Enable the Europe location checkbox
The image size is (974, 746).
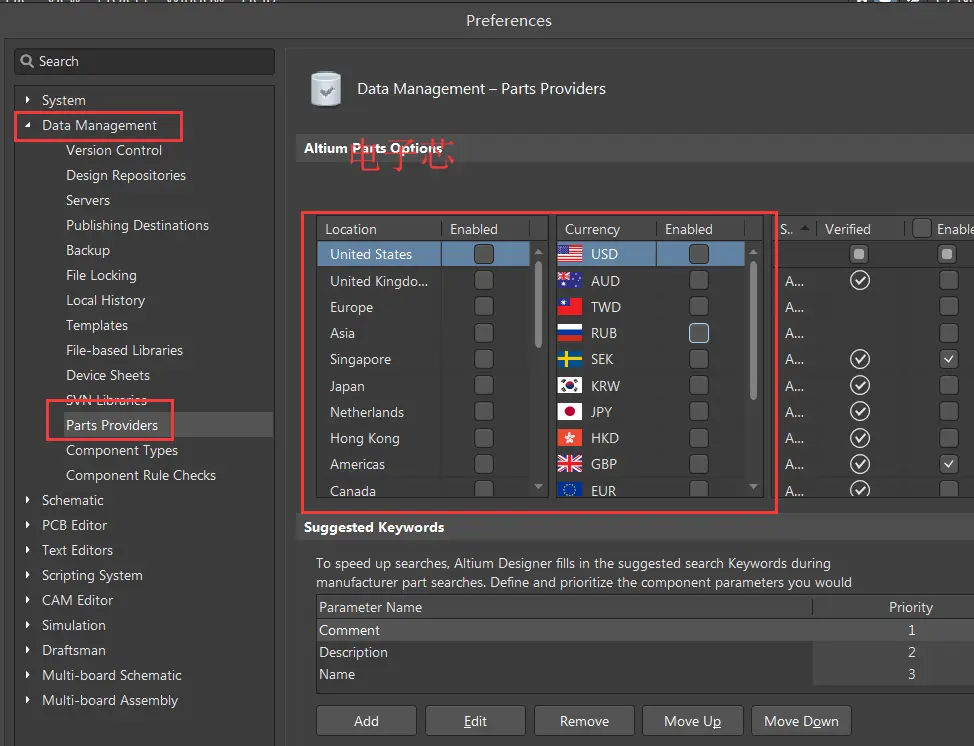click(484, 307)
